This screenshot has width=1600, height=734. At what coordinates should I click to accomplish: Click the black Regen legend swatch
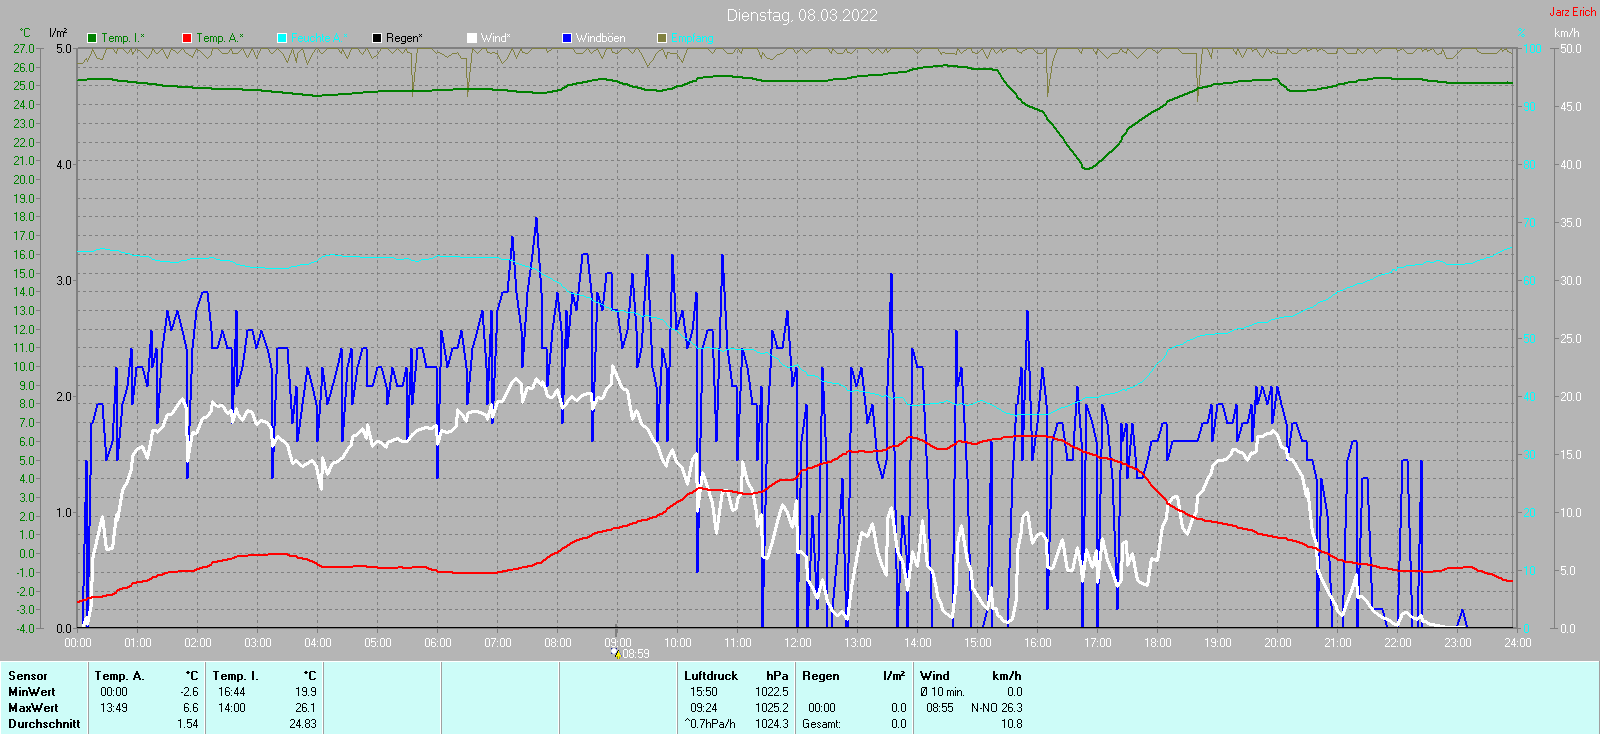point(377,38)
